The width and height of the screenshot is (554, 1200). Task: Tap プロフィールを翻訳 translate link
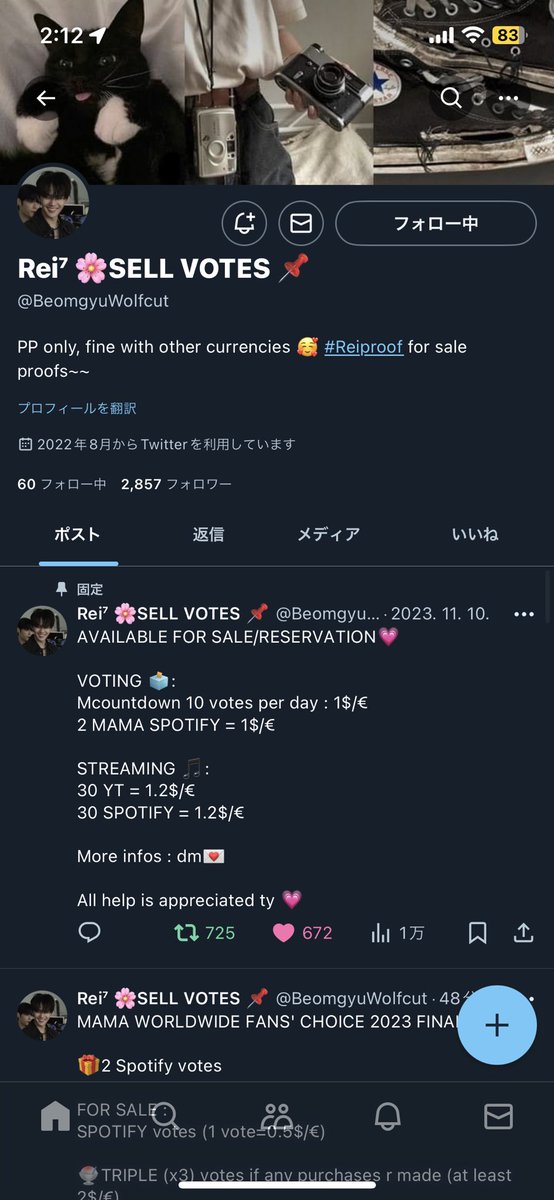pyautogui.click(x=77, y=408)
